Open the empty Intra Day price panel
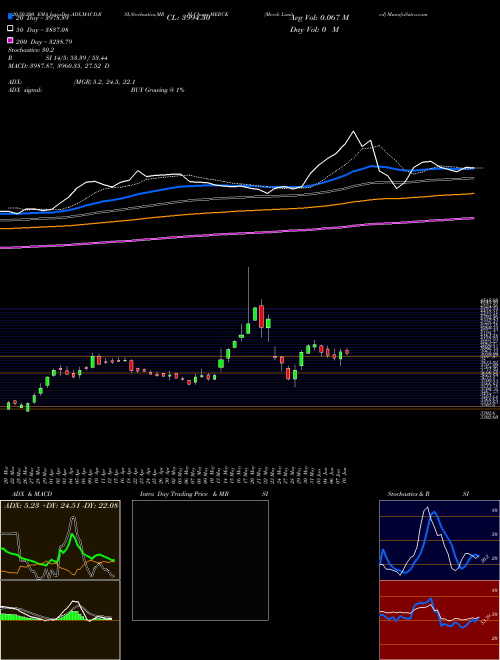This screenshot has height=660, width=500. click(200, 560)
